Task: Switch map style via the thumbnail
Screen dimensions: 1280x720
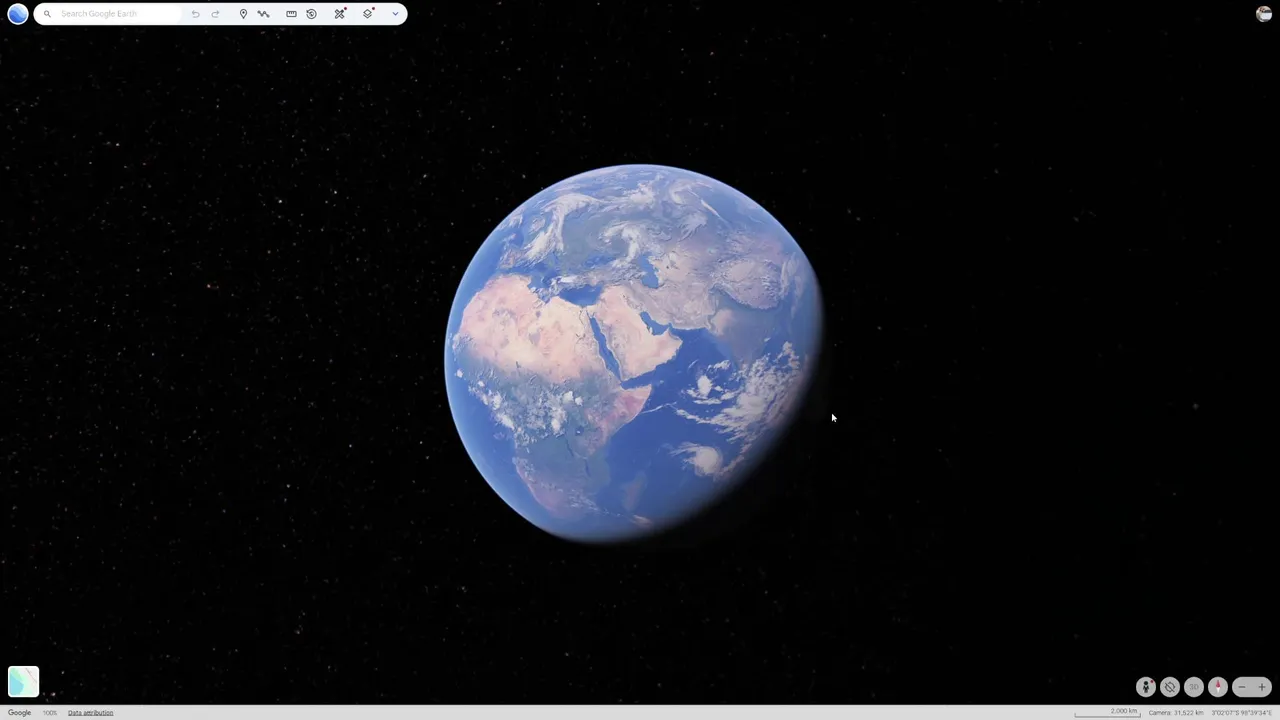Action: (x=24, y=681)
